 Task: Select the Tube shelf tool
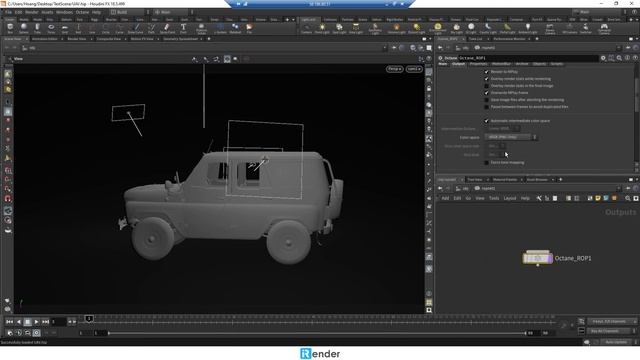pos(37,28)
